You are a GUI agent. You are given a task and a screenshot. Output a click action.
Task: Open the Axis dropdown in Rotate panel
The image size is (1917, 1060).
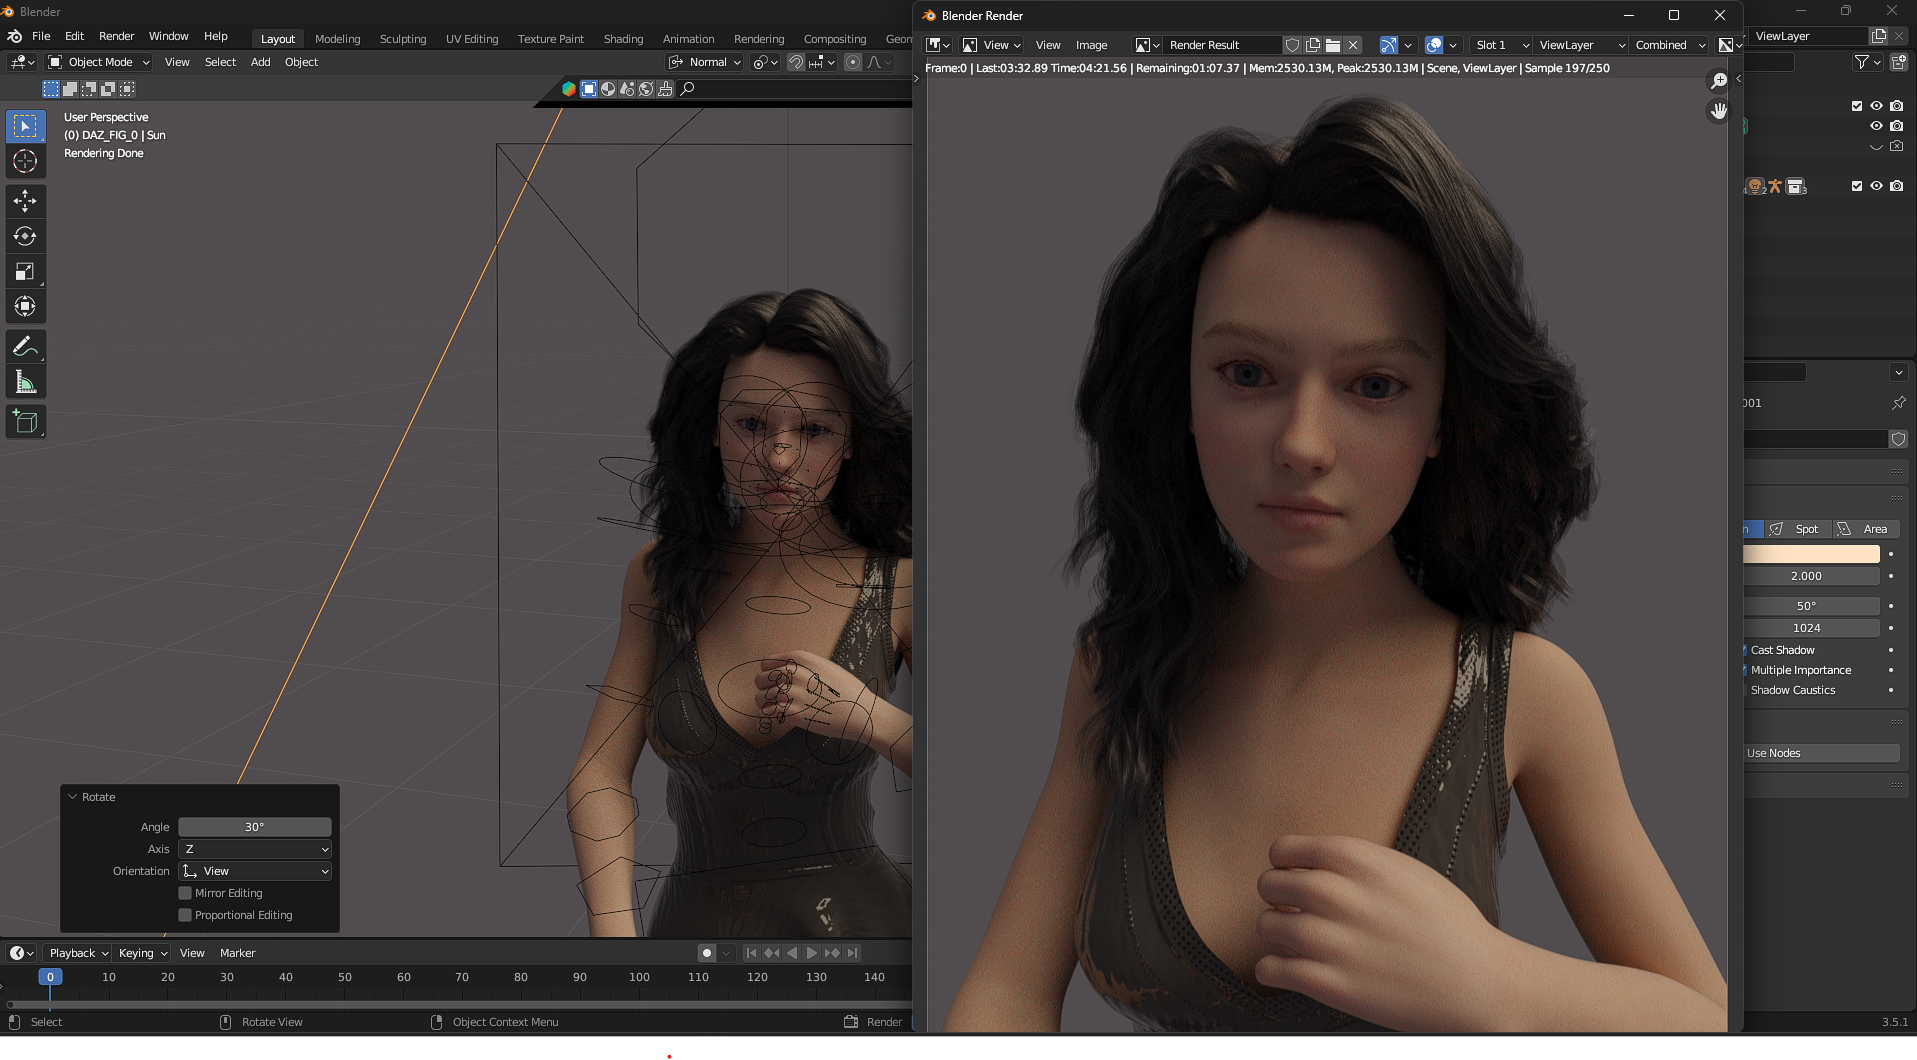(x=255, y=849)
